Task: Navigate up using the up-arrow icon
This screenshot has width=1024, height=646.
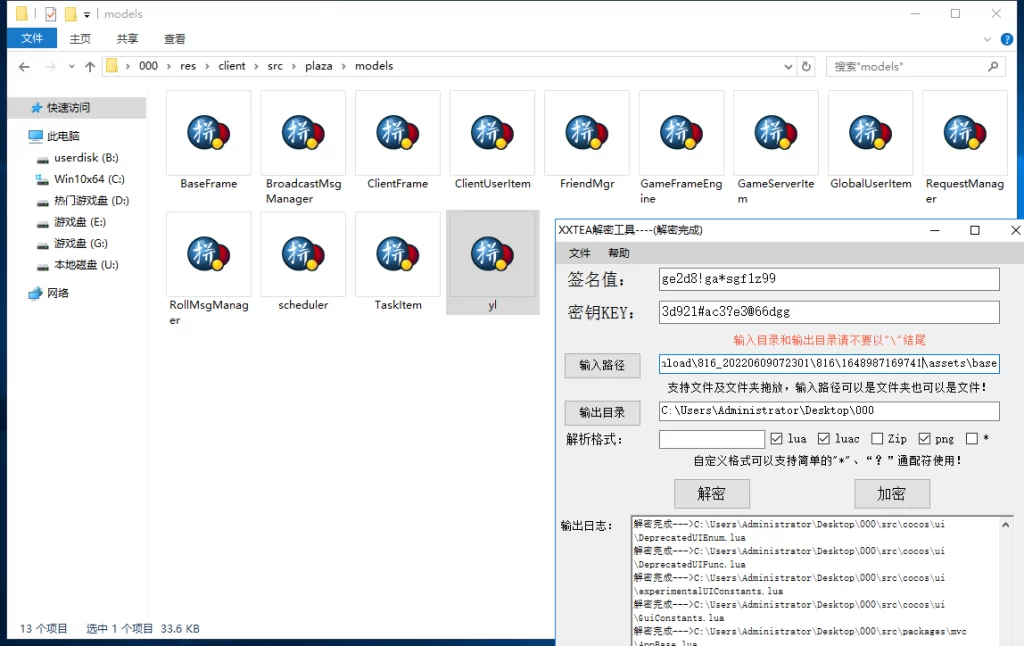Action: tap(89, 66)
